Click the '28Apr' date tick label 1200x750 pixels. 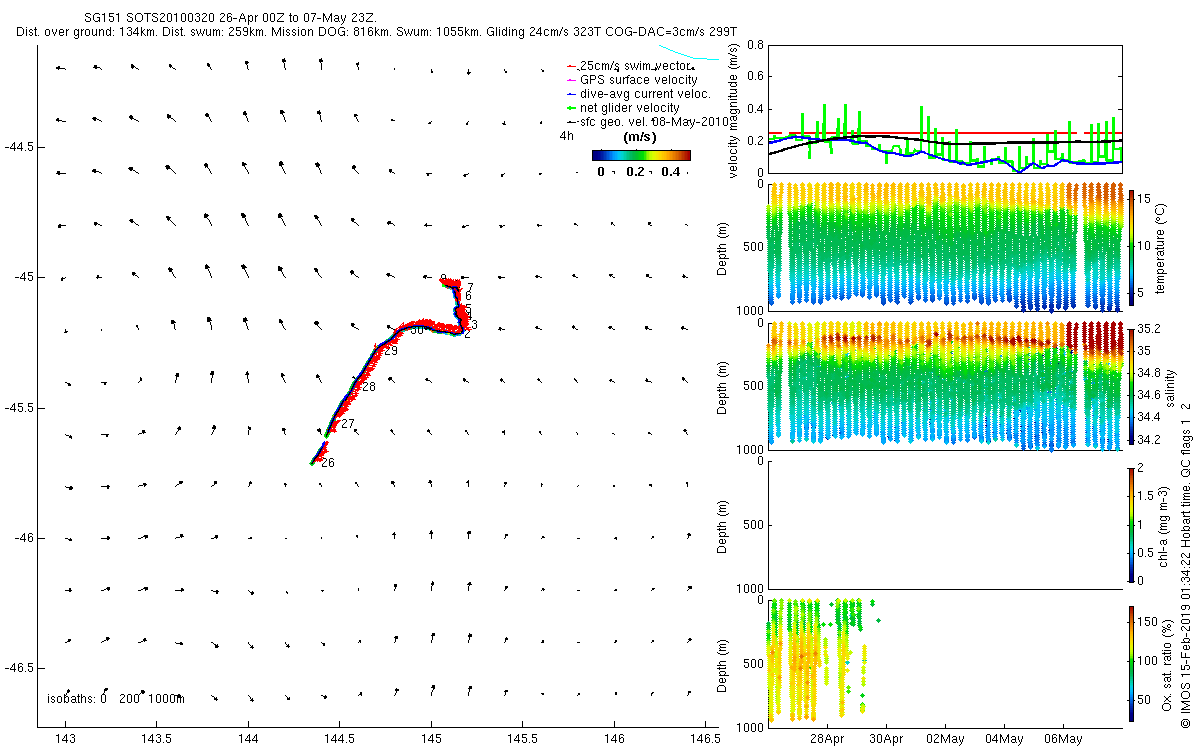[x=828, y=739]
